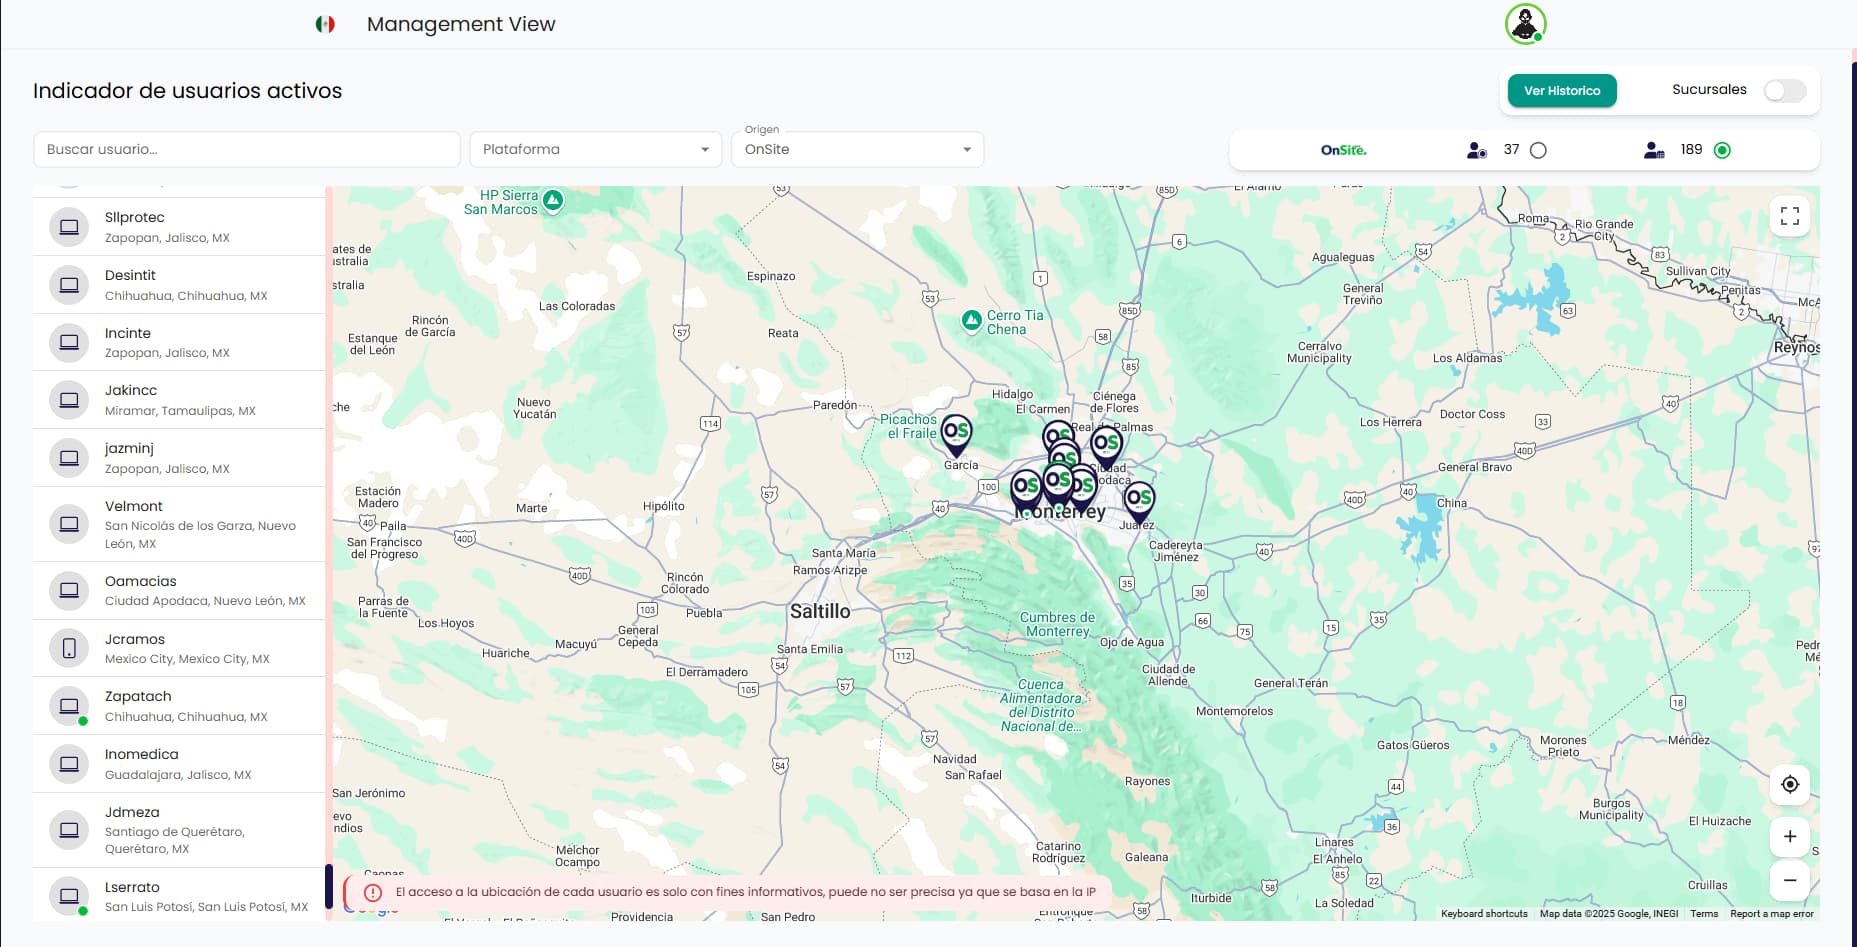Open the user avatar profile icon
This screenshot has height=947, width=1857.
(x=1525, y=24)
